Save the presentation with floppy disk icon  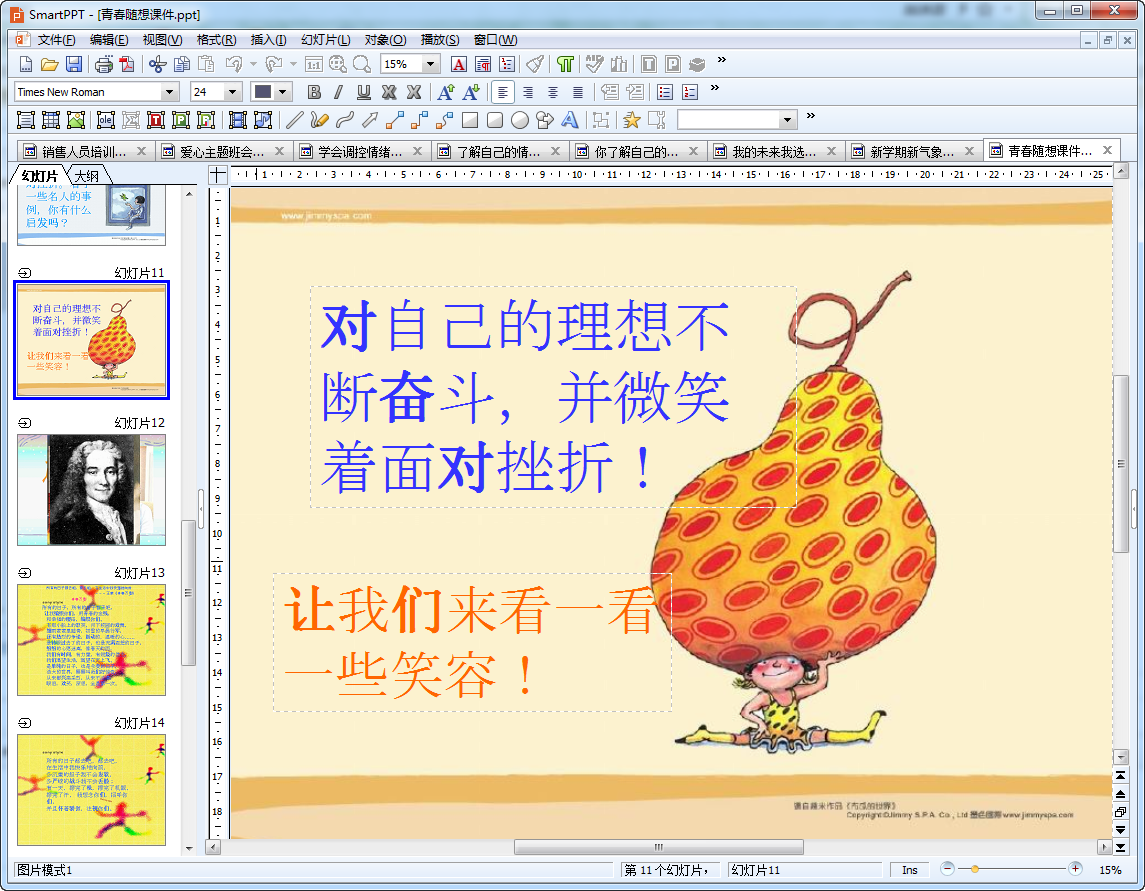pyautogui.click(x=74, y=64)
